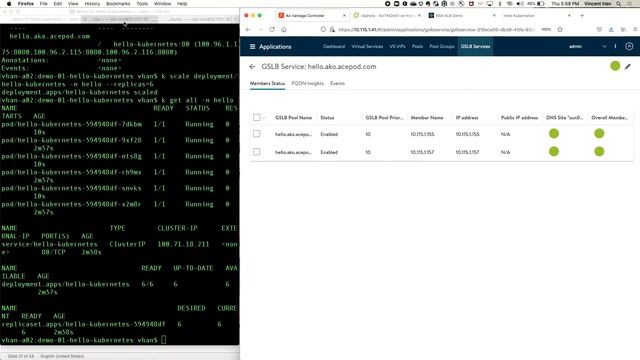Open the Firefox application menu
The width and height of the screenshot is (640, 360).
point(635,29)
